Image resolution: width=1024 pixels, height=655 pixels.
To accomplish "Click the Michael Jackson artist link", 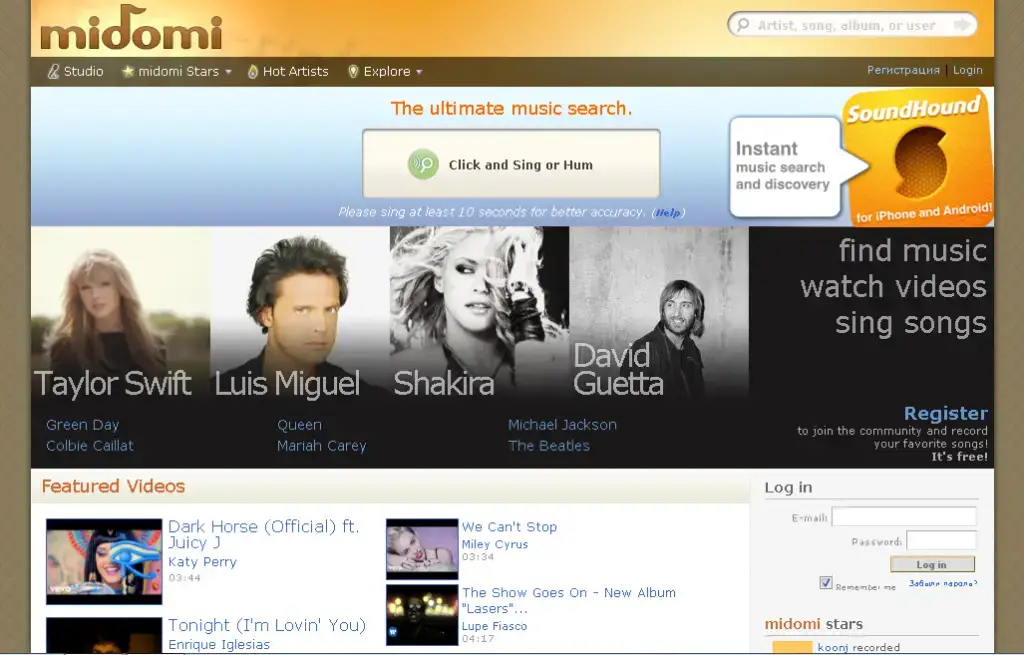I will pyautogui.click(x=562, y=425).
